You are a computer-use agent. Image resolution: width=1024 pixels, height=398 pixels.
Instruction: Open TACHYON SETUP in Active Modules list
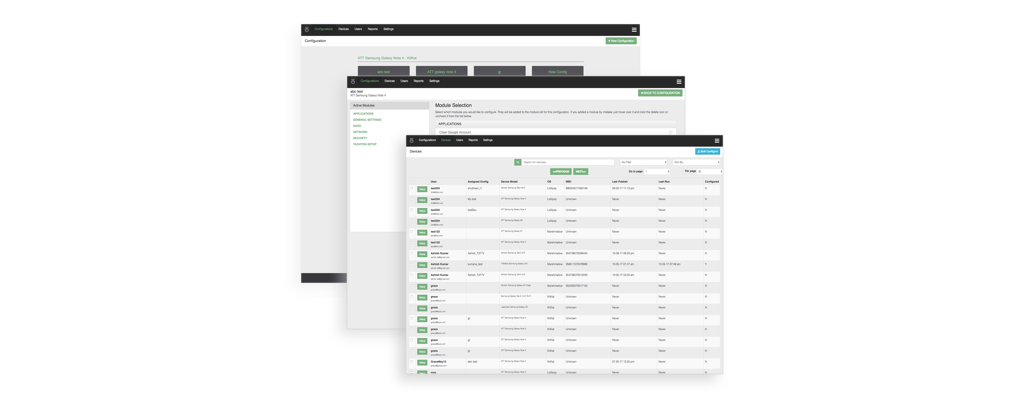coord(365,144)
